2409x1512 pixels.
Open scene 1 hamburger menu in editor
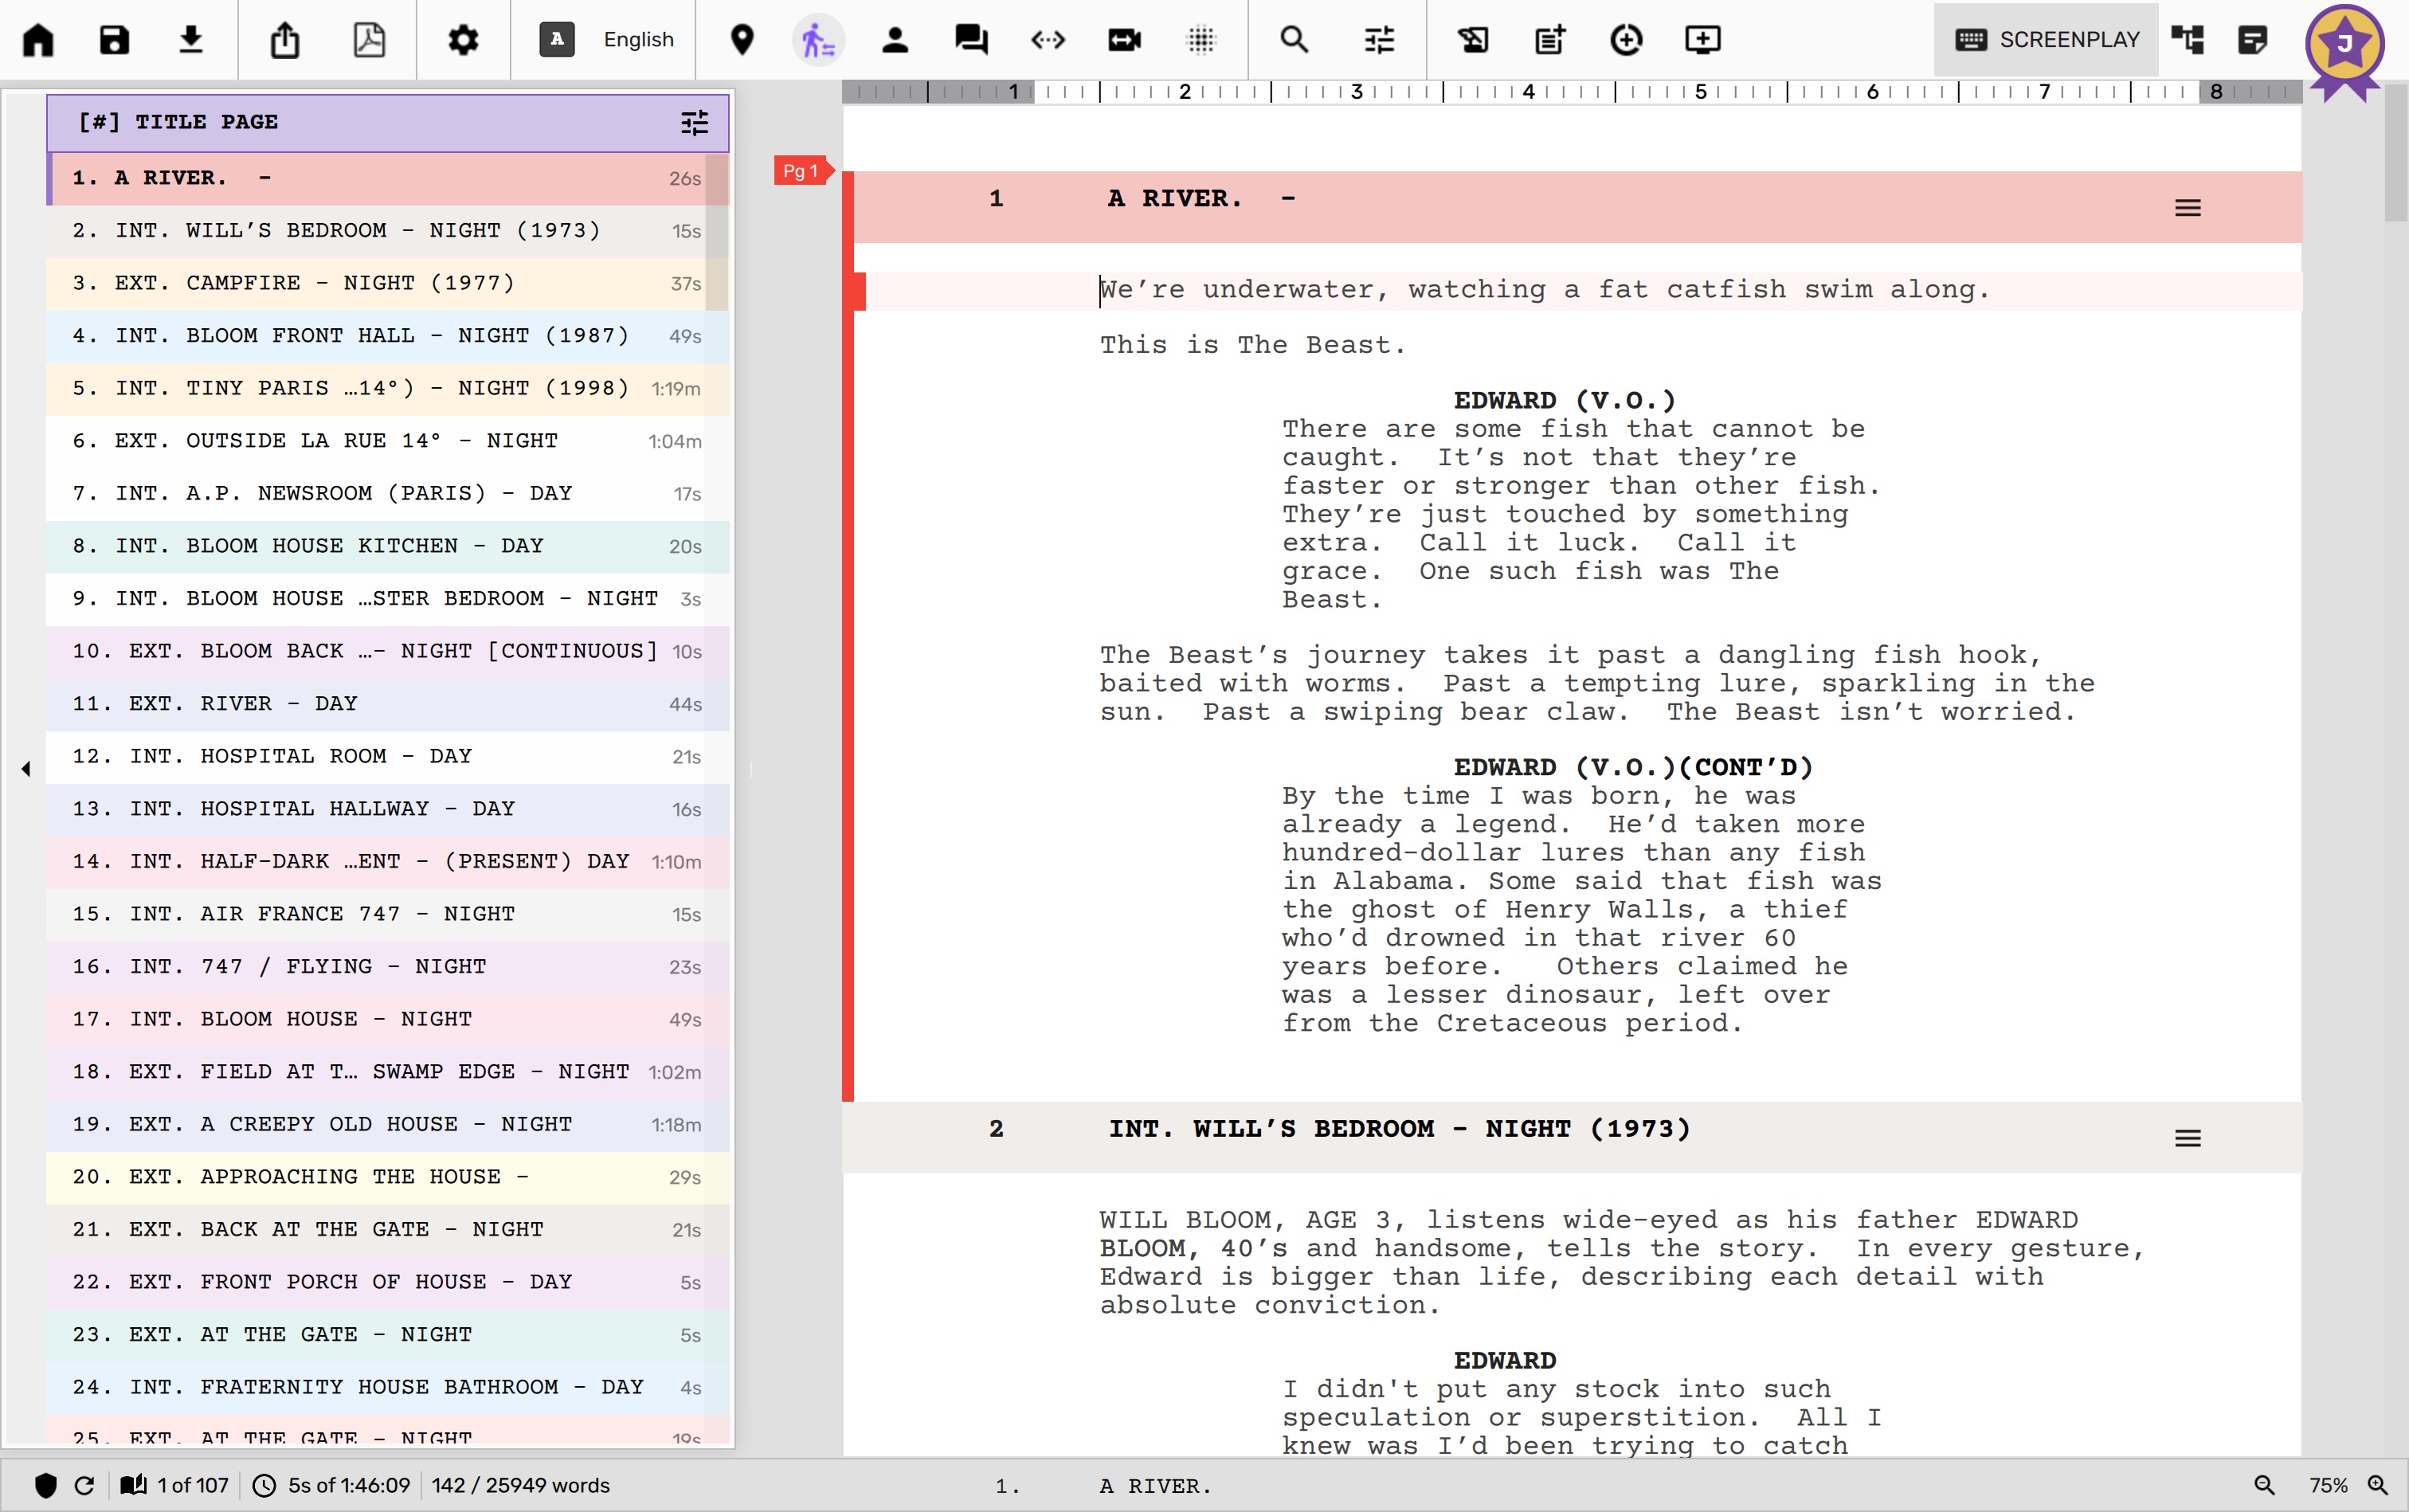pyautogui.click(x=2187, y=208)
